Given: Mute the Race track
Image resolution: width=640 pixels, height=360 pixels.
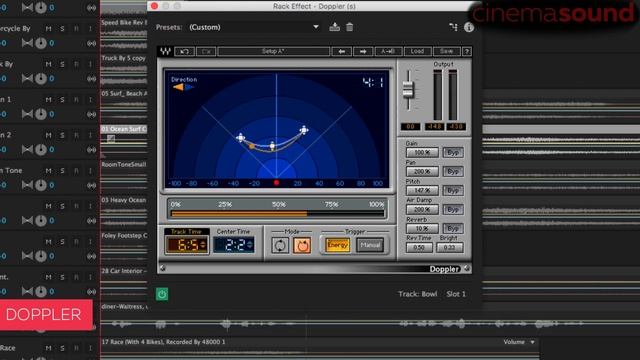Looking at the screenshot, I should [x=49, y=348].
